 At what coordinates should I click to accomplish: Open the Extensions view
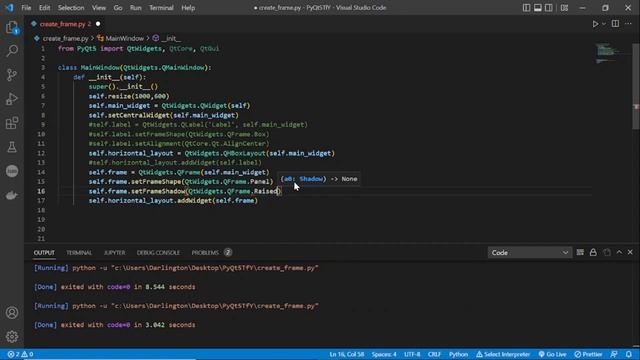12,123
